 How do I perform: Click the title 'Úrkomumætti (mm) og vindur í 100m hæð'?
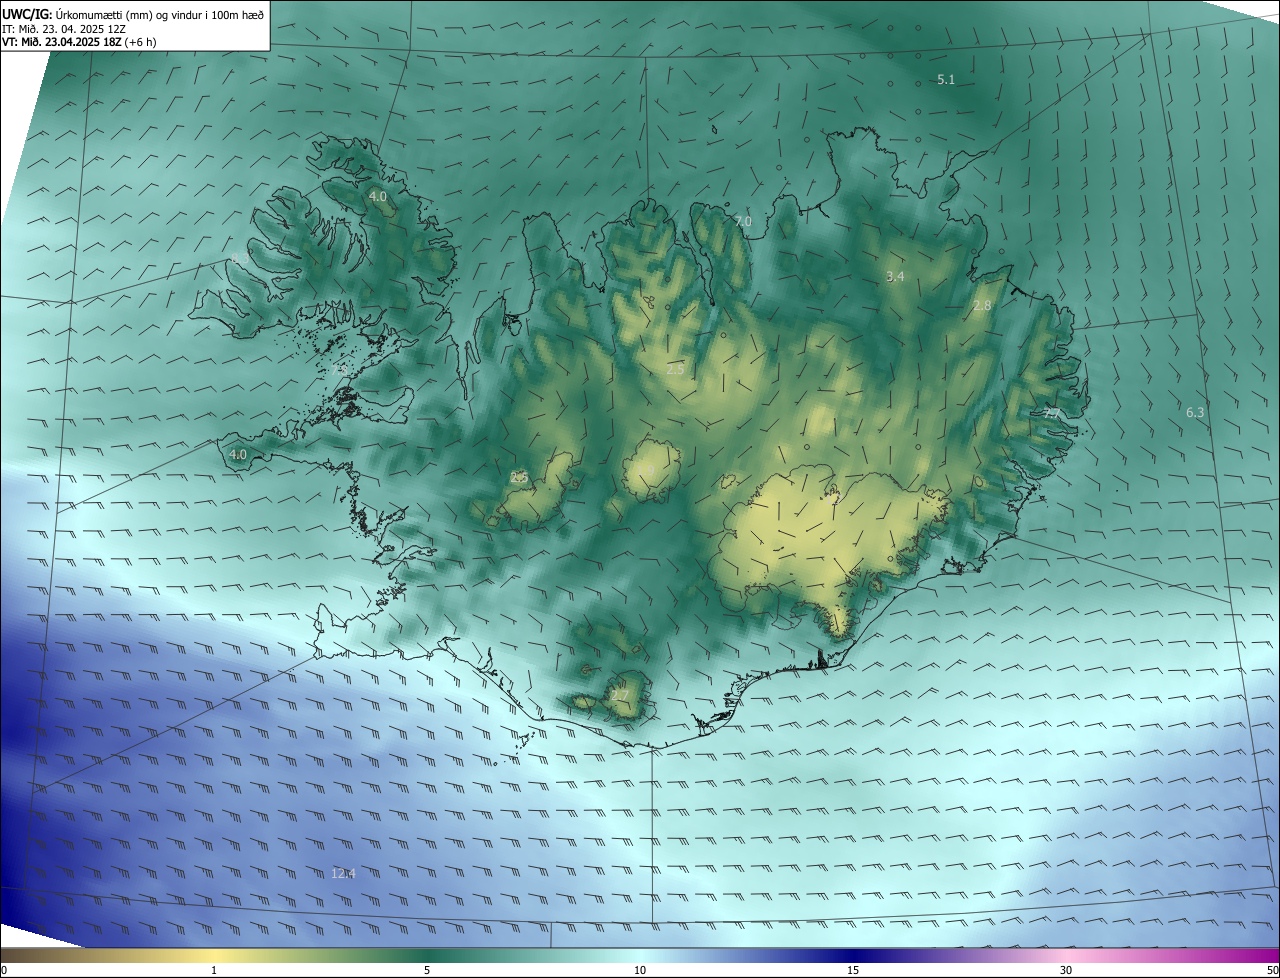tap(158, 14)
